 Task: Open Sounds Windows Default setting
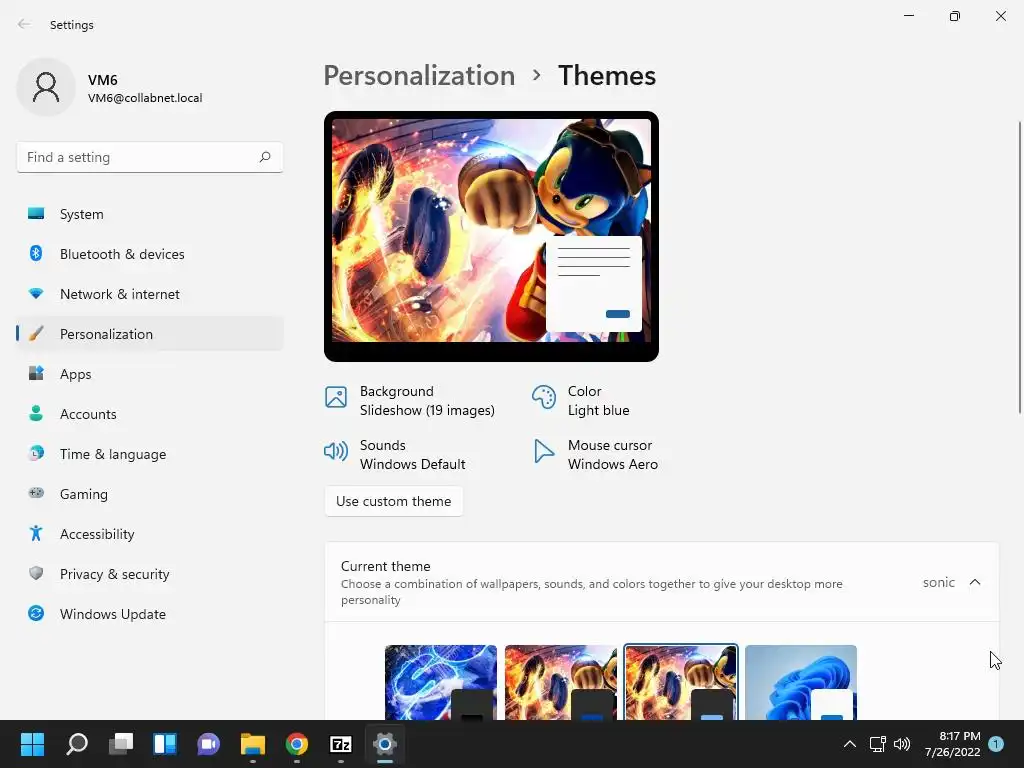(395, 455)
